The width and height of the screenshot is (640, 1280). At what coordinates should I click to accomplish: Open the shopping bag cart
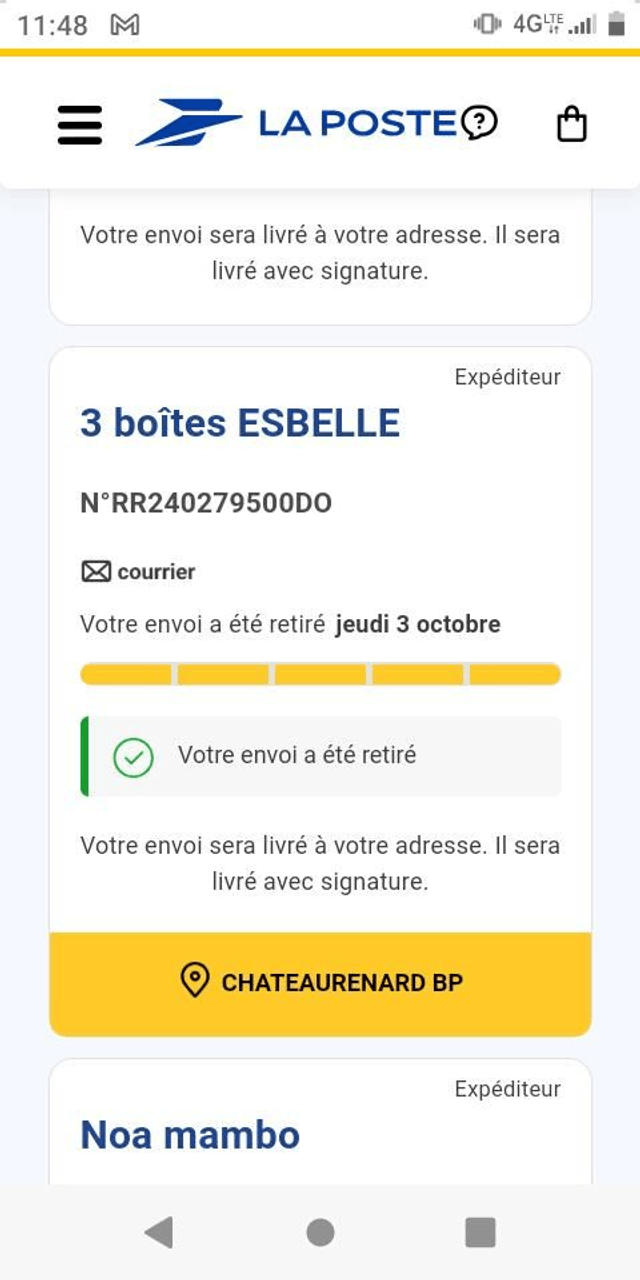[571, 125]
